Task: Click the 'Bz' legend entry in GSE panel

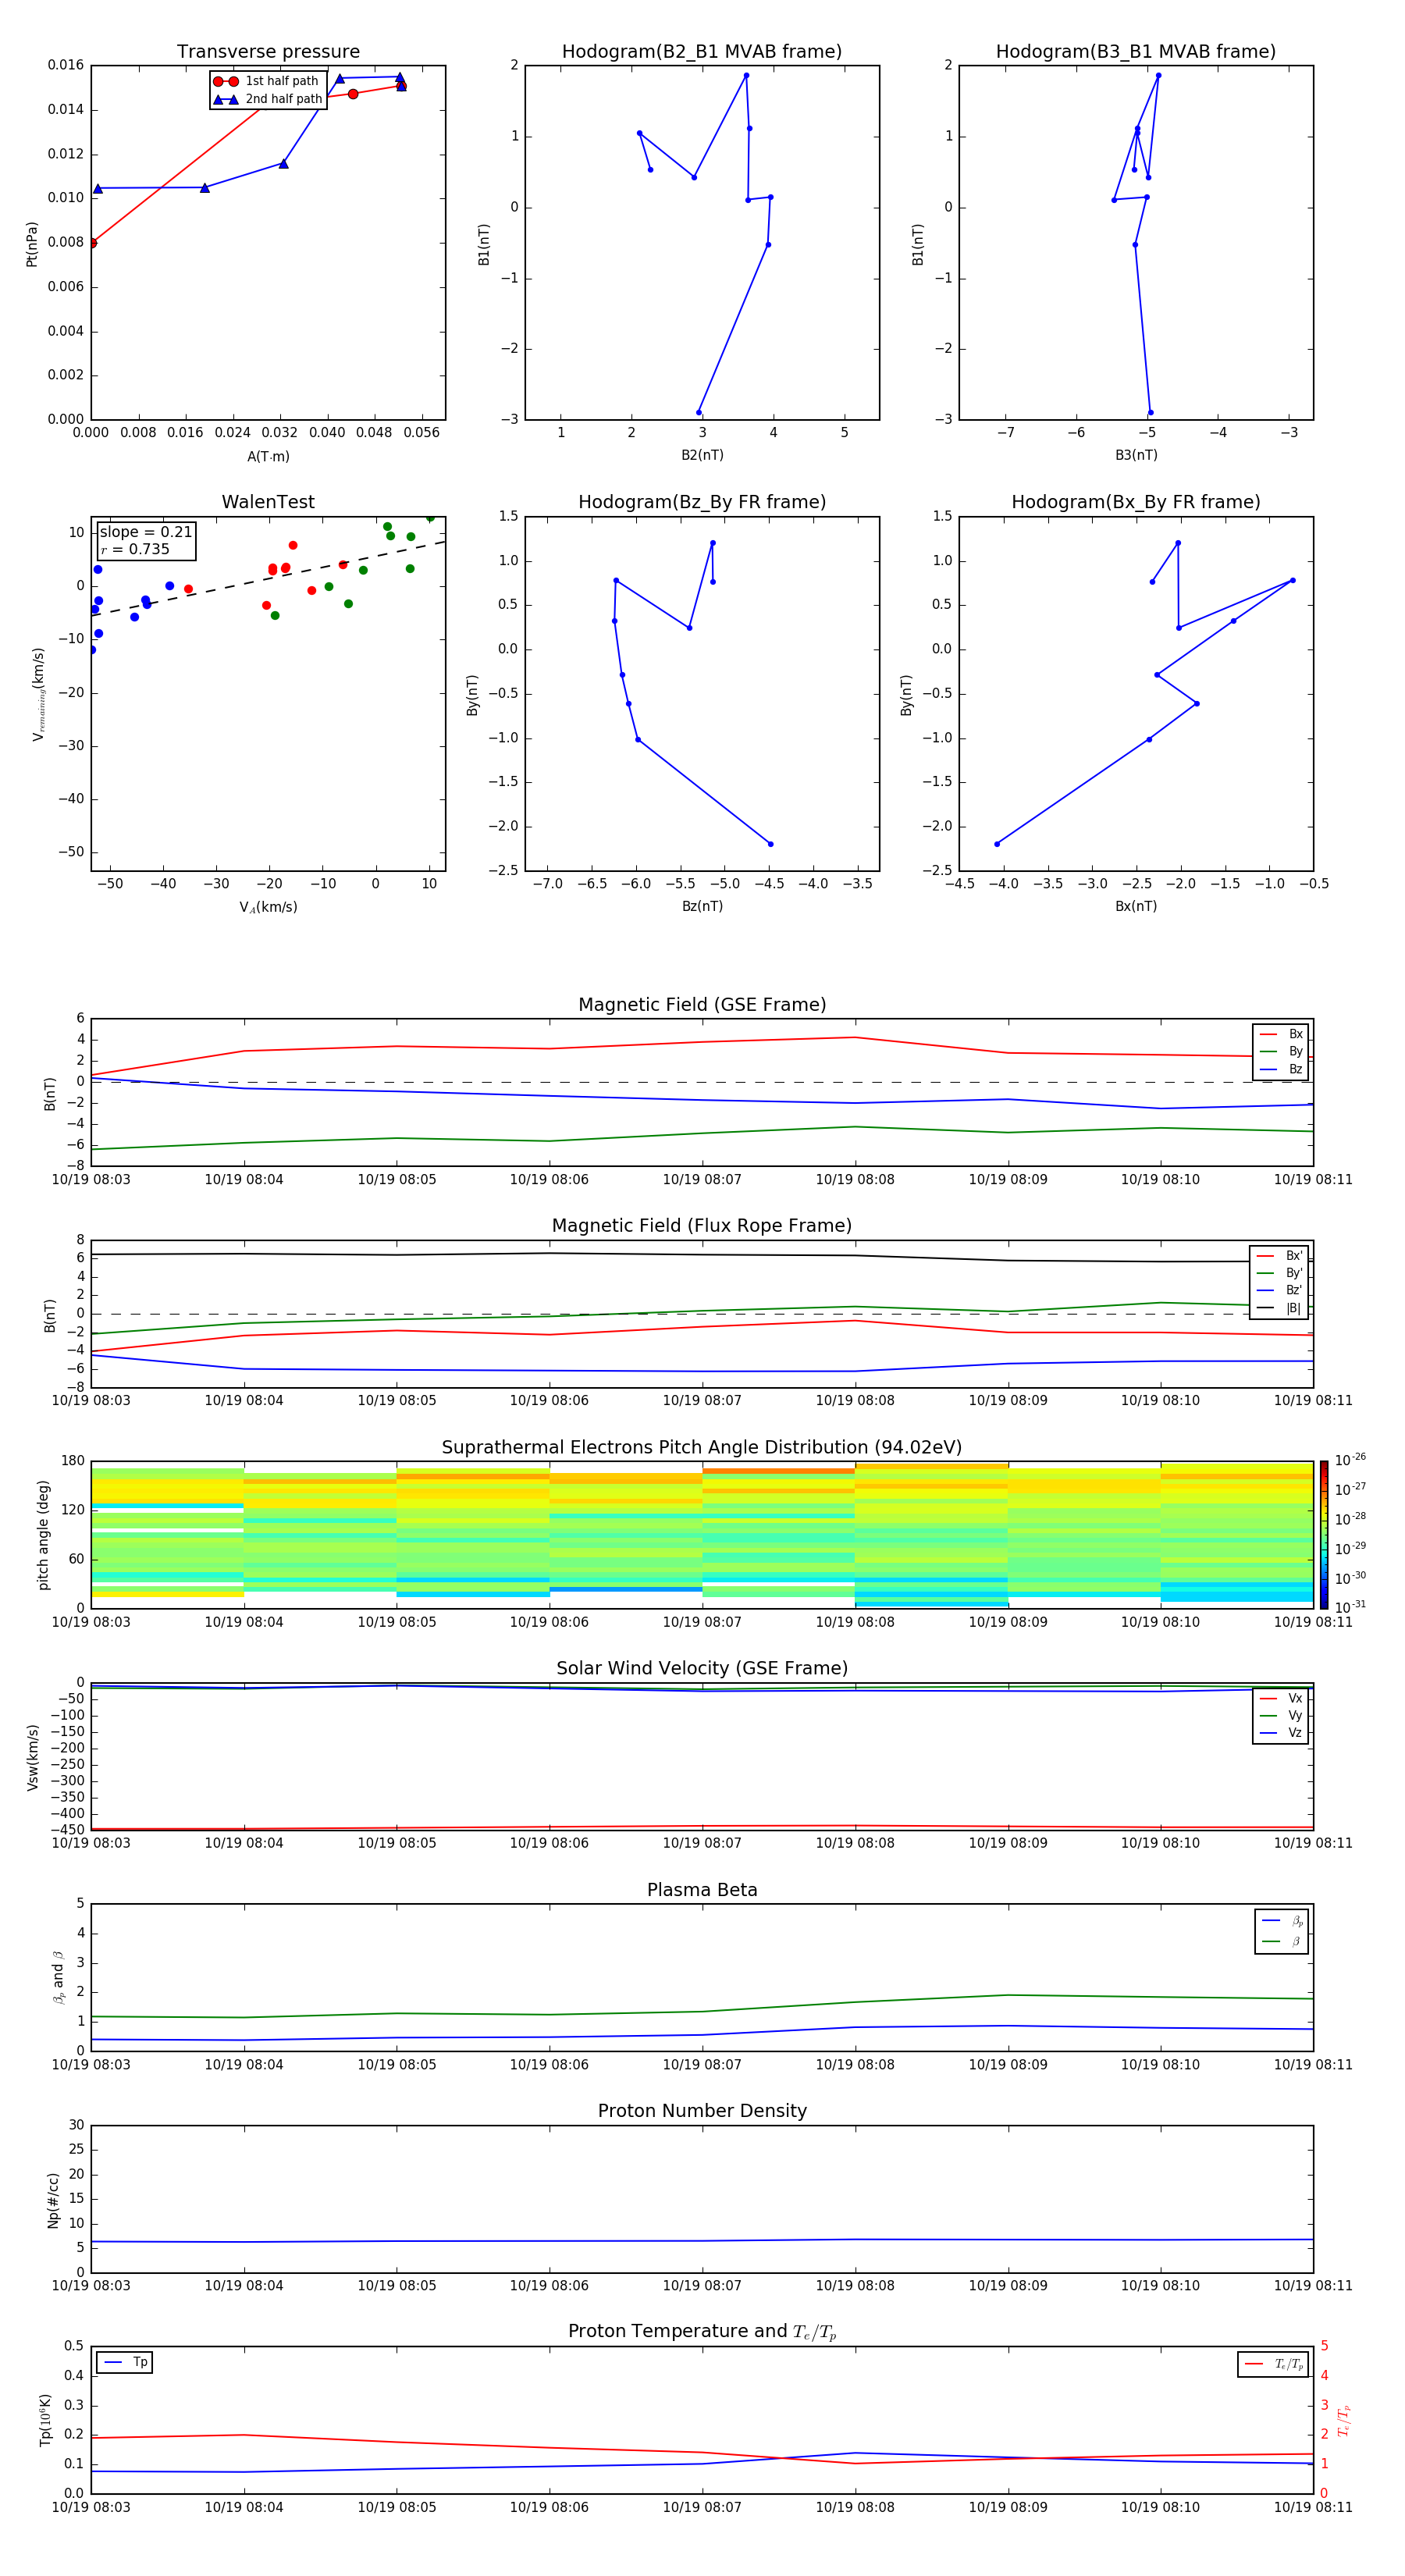Action: [x=1281, y=1069]
